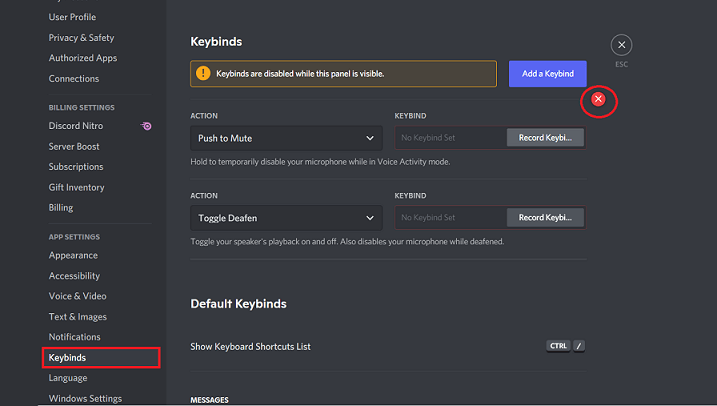
Task: Click Add a Keybind button
Action: point(547,74)
